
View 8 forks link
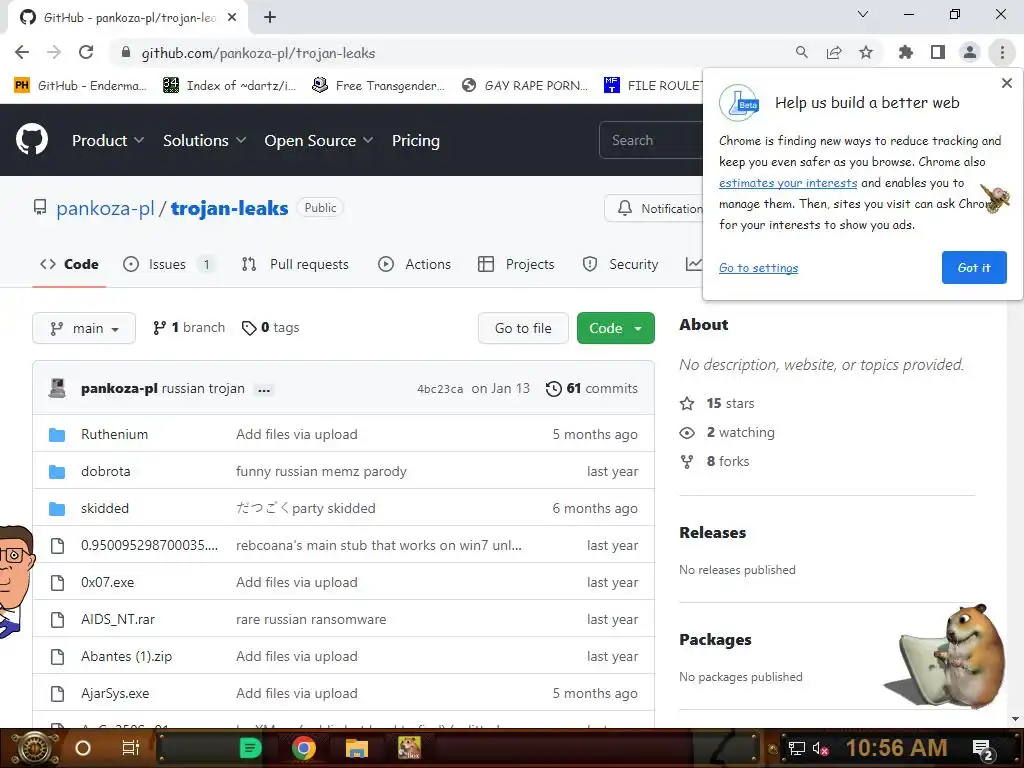tap(714, 461)
